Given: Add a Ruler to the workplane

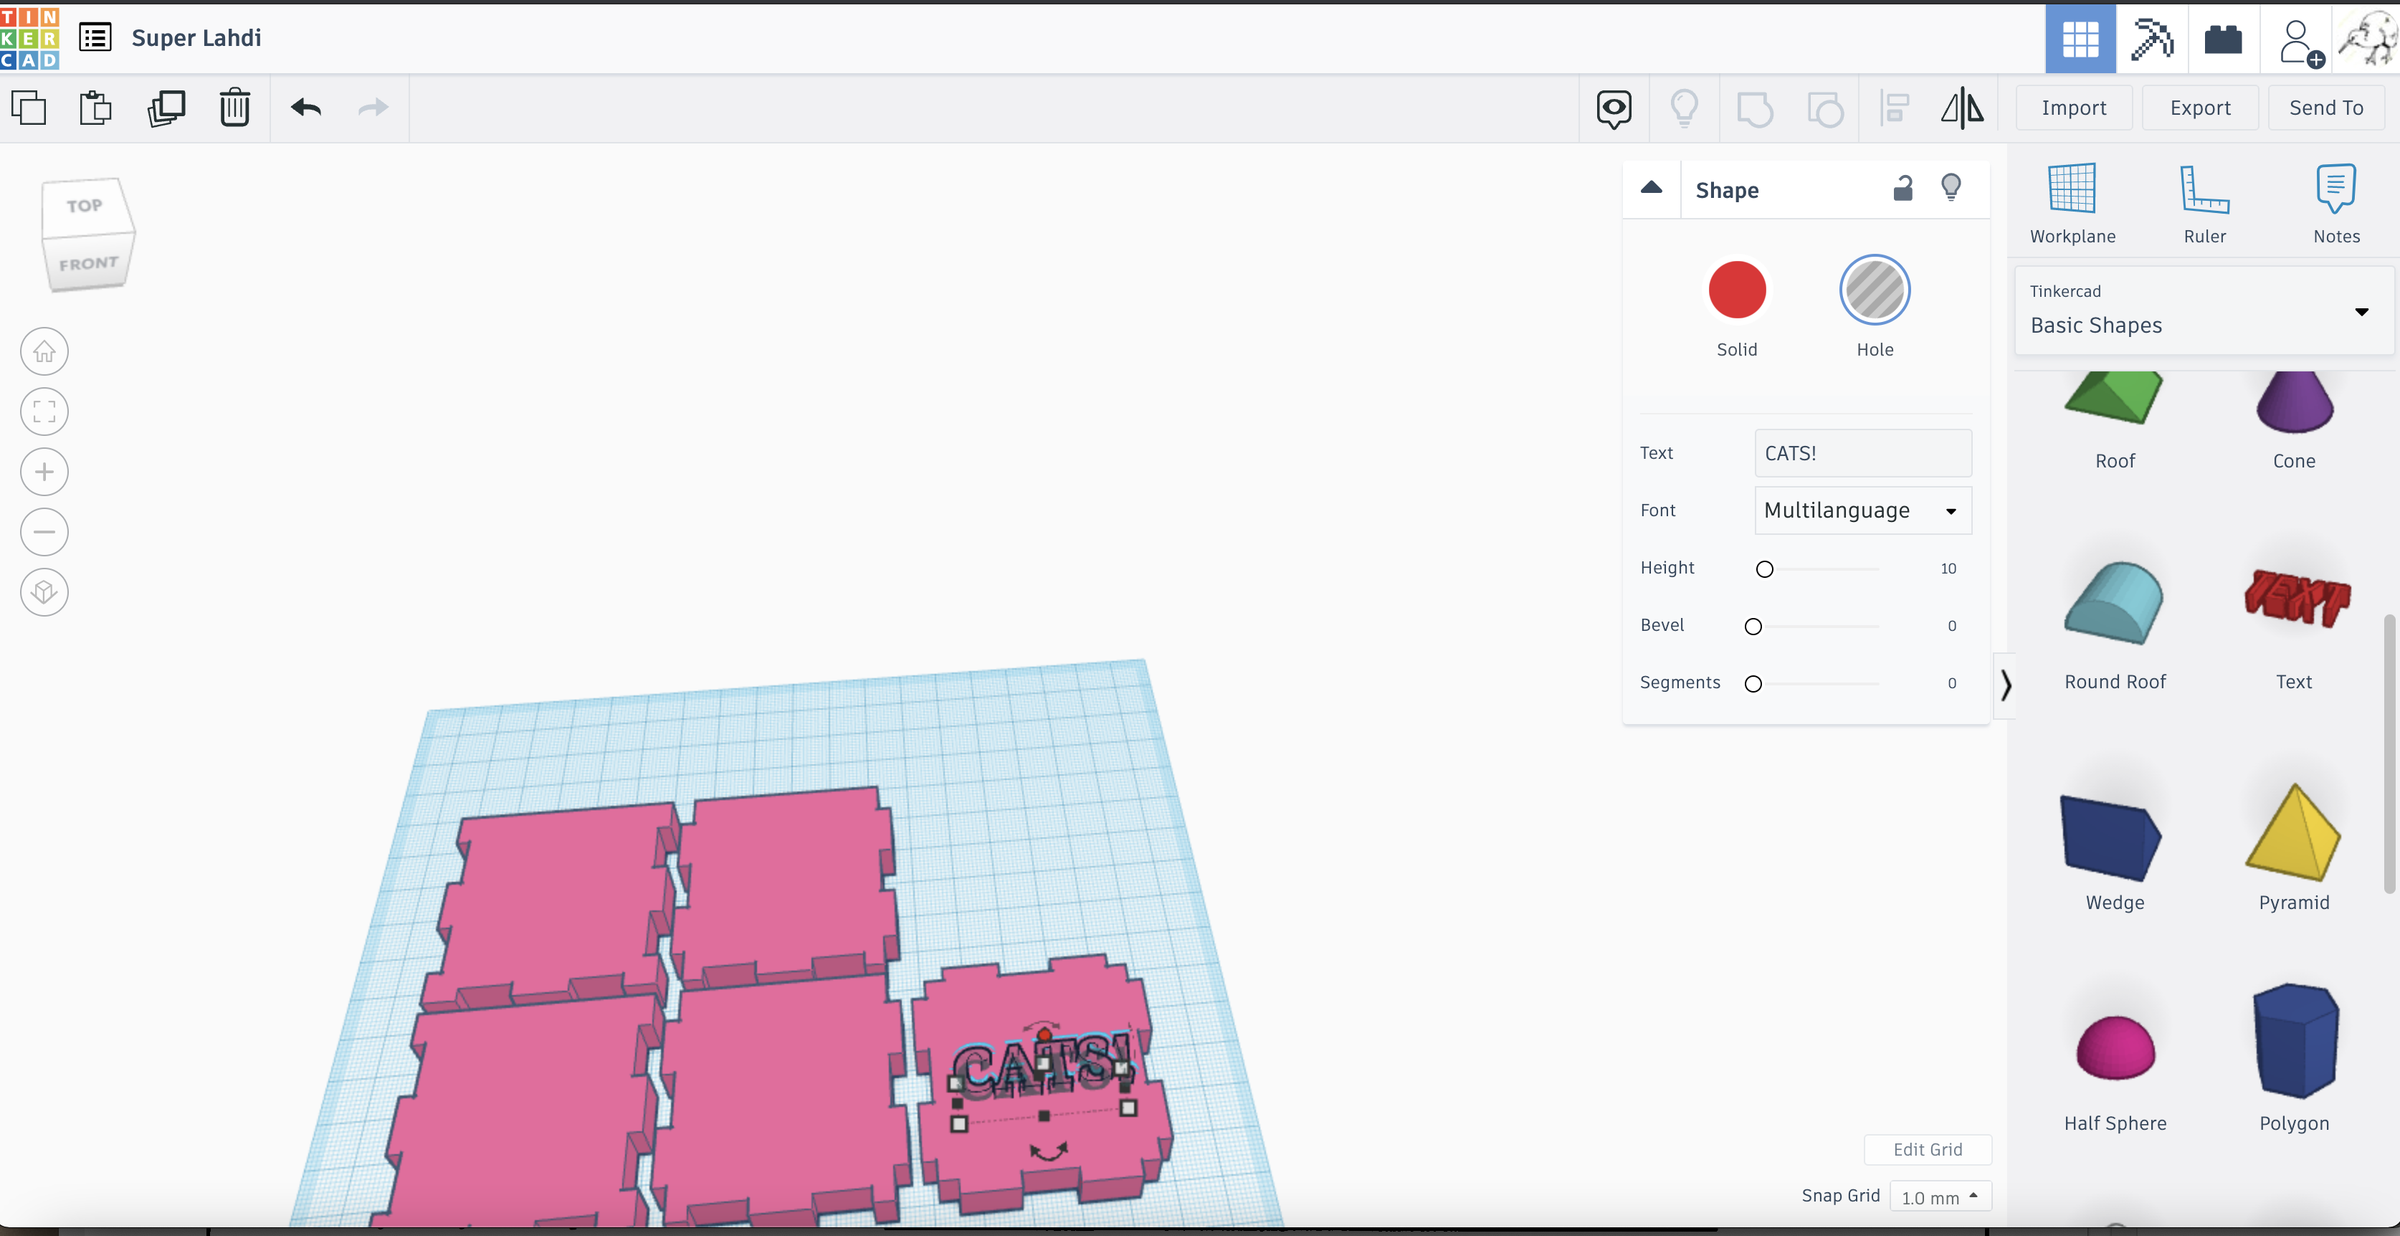Looking at the screenshot, I should tap(2205, 200).
